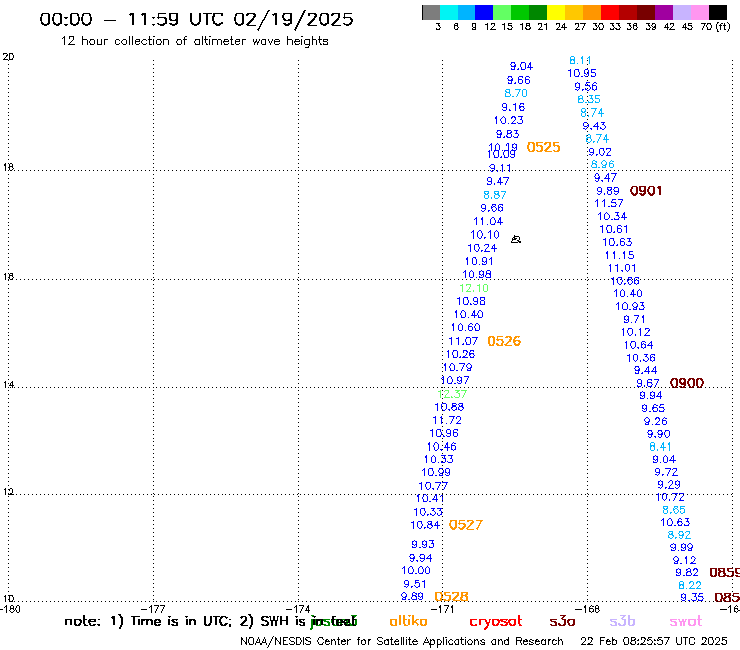Select the gray swatch in the color scale
The image size is (740, 650).
pyautogui.click(x=431, y=12)
